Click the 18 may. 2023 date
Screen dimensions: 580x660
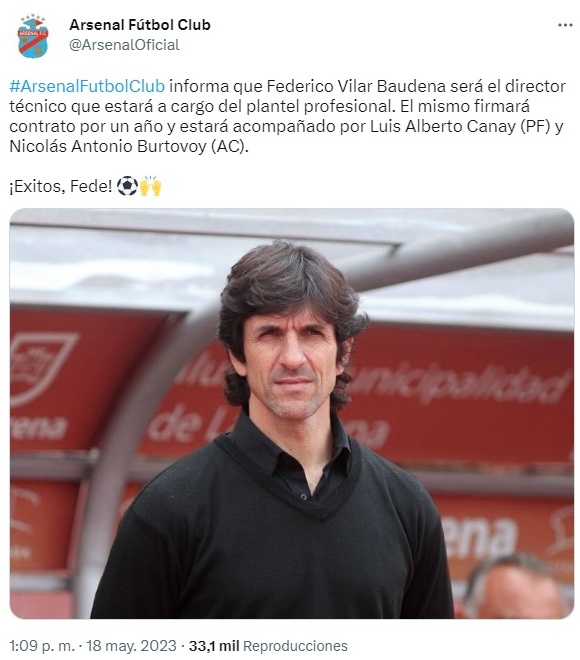[x=131, y=646]
